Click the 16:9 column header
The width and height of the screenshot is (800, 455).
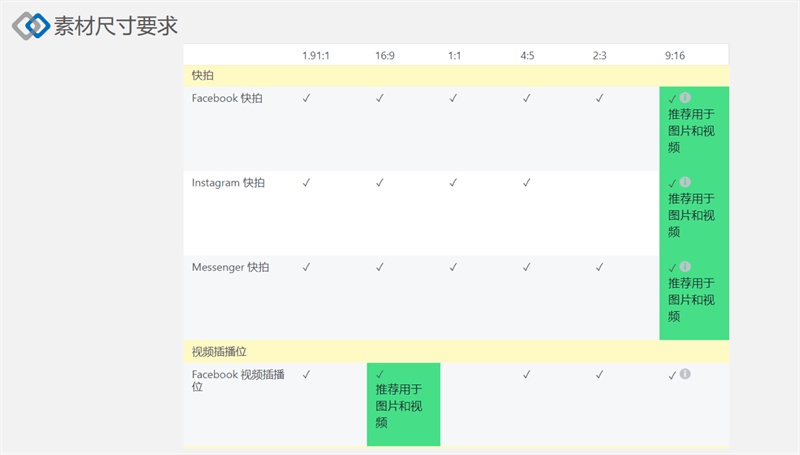[385, 56]
